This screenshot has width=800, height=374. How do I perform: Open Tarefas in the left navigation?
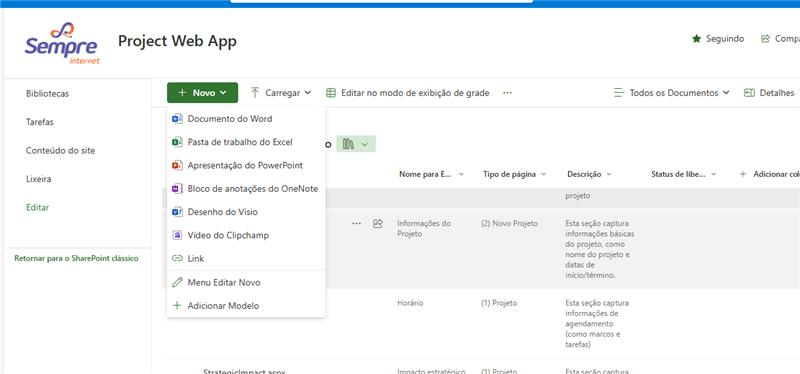tap(40, 122)
